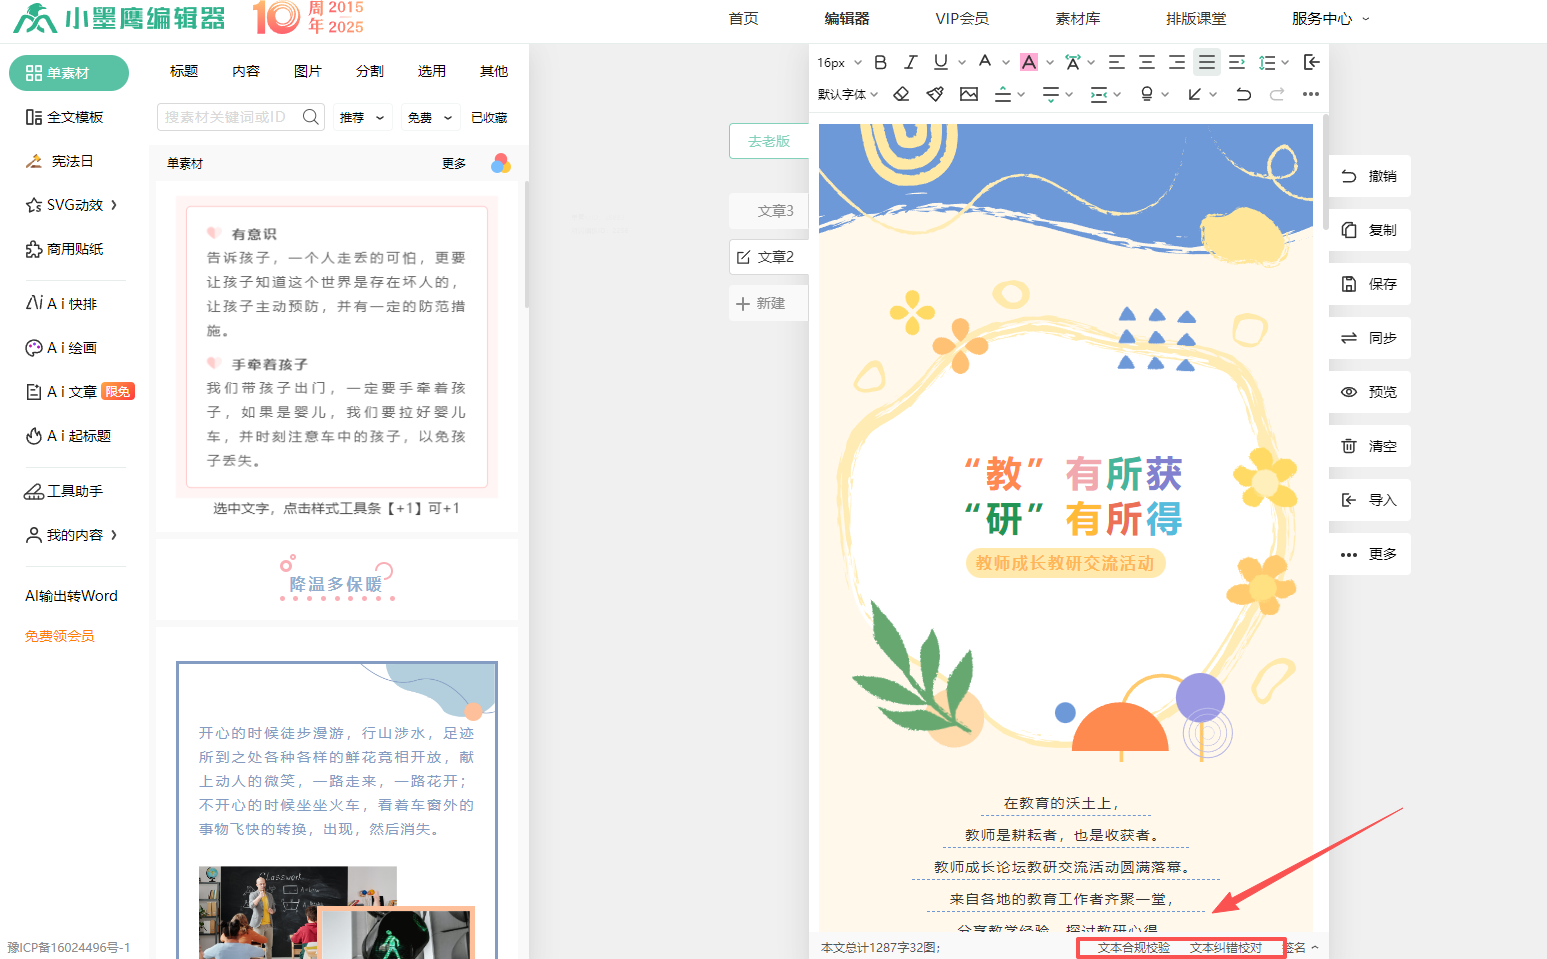The height and width of the screenshot is (959, 1547).
Task: Toggle italic text formatting
Action: (910, 62)
